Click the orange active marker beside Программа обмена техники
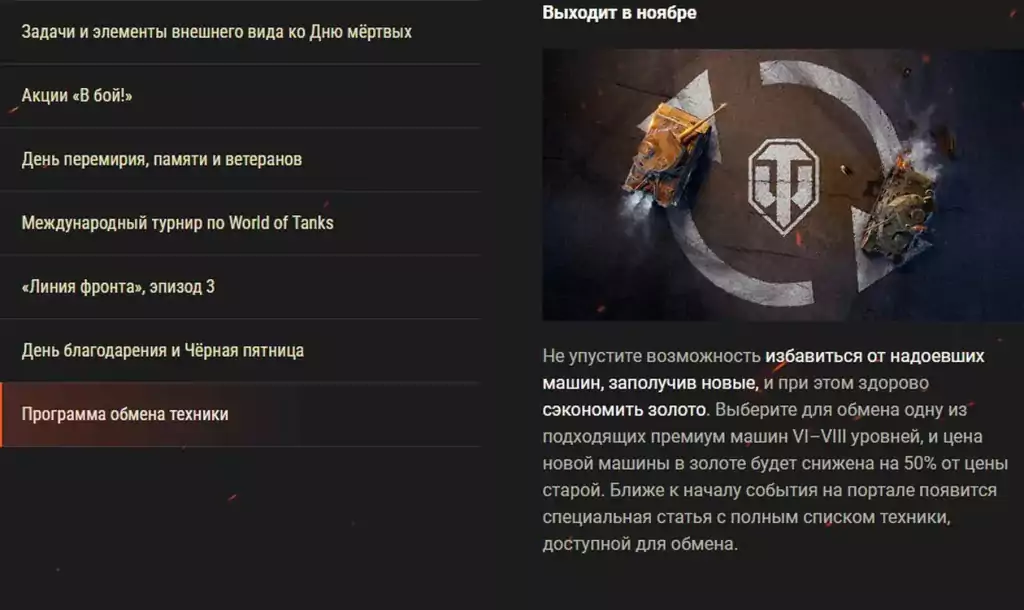 1,415
